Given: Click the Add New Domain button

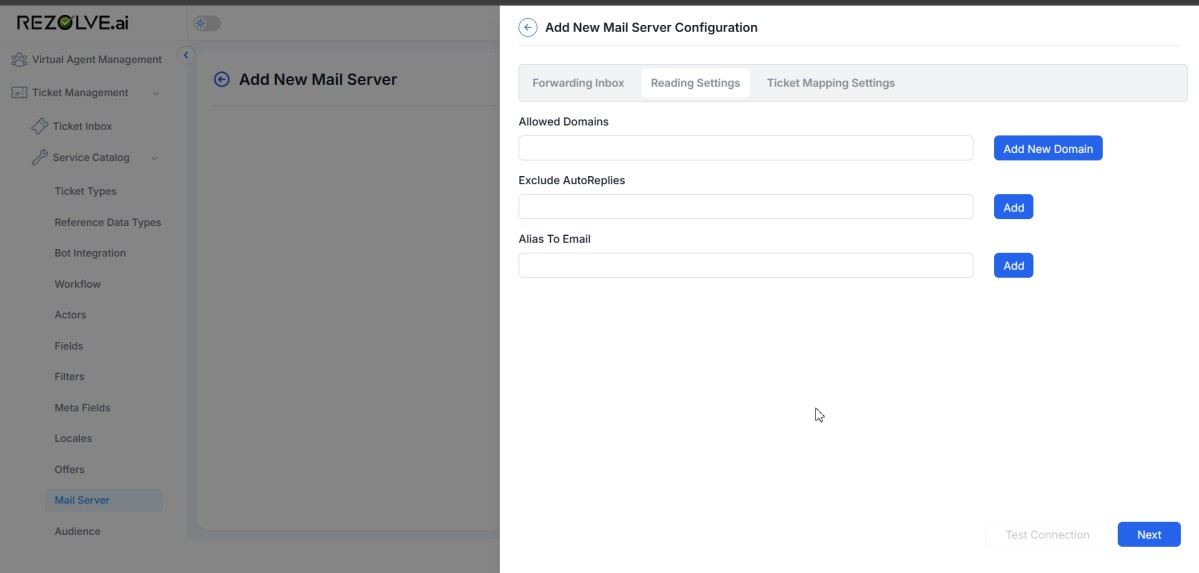Looking at the screenshot, I should coord(1048,148).
